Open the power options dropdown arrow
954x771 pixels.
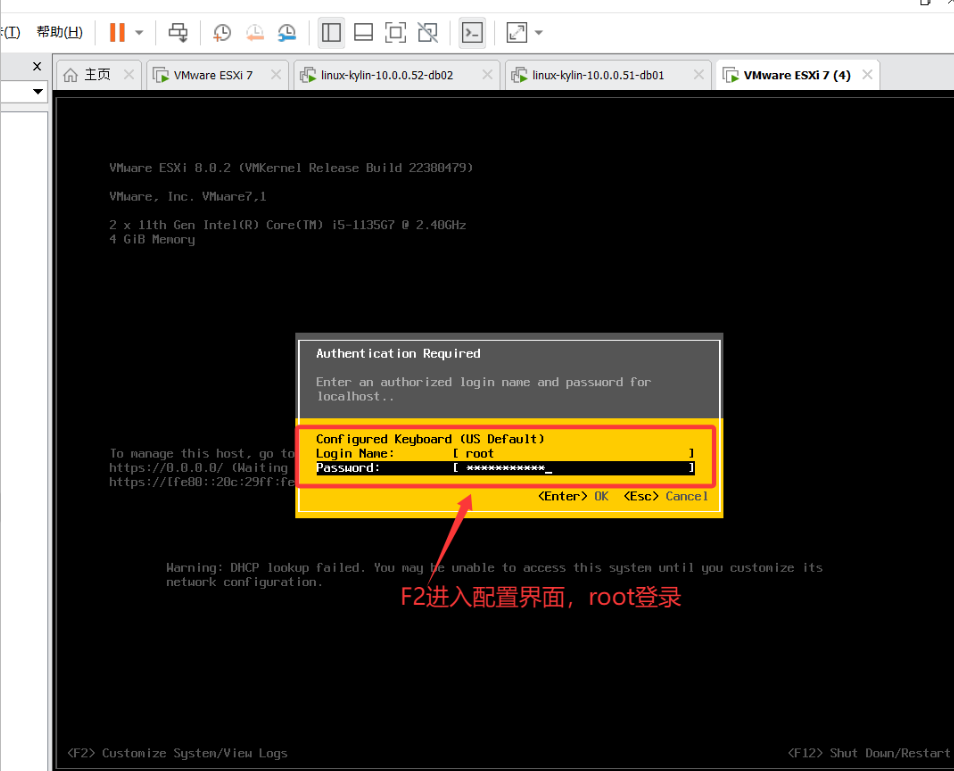(x=139, y=32)
